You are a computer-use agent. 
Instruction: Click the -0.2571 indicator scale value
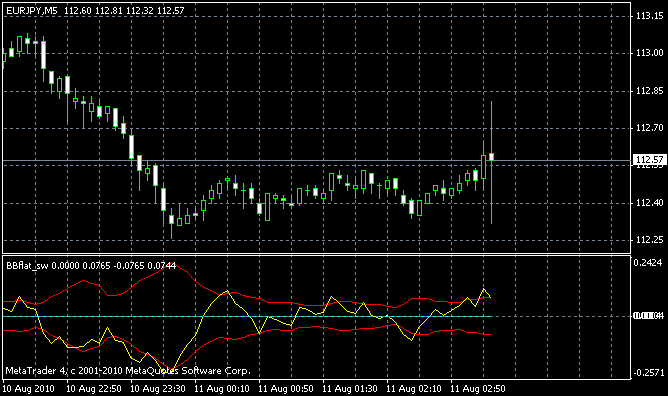648,373
